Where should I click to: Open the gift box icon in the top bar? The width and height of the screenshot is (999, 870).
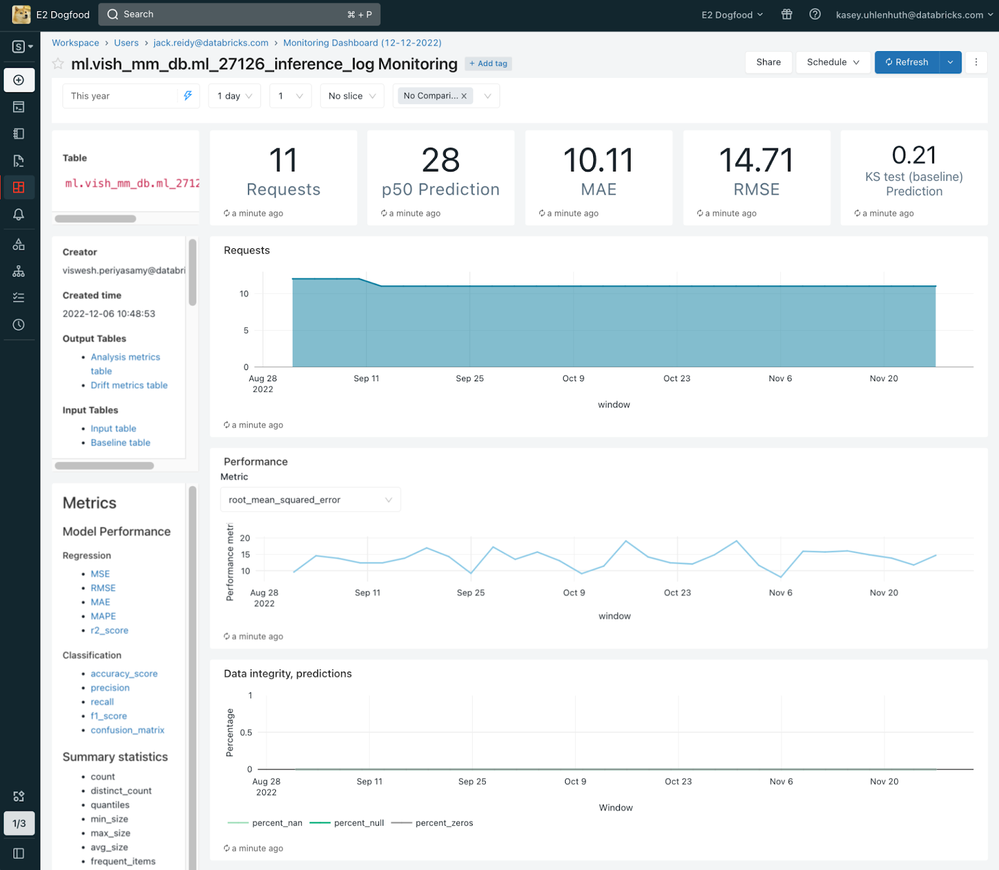tap(787, 15)
